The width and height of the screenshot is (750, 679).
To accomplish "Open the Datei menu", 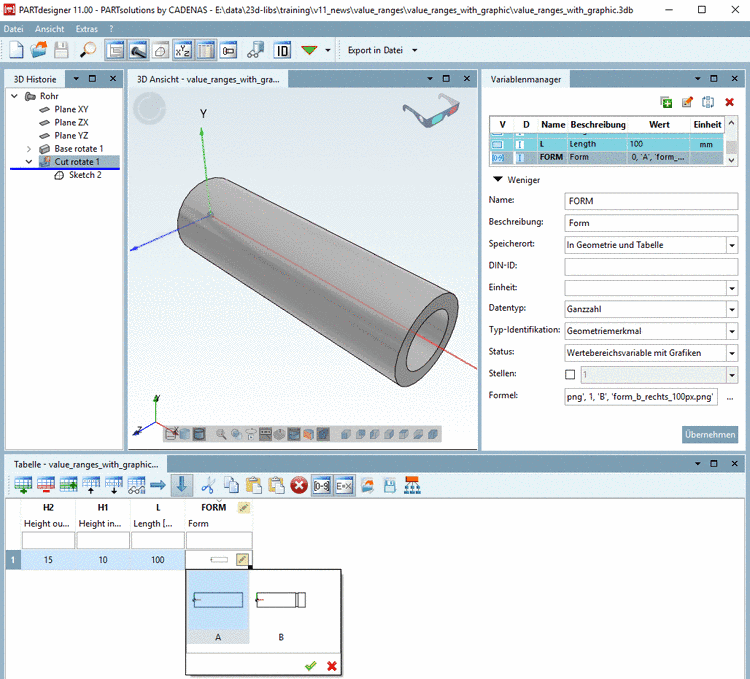I will 13,29.
